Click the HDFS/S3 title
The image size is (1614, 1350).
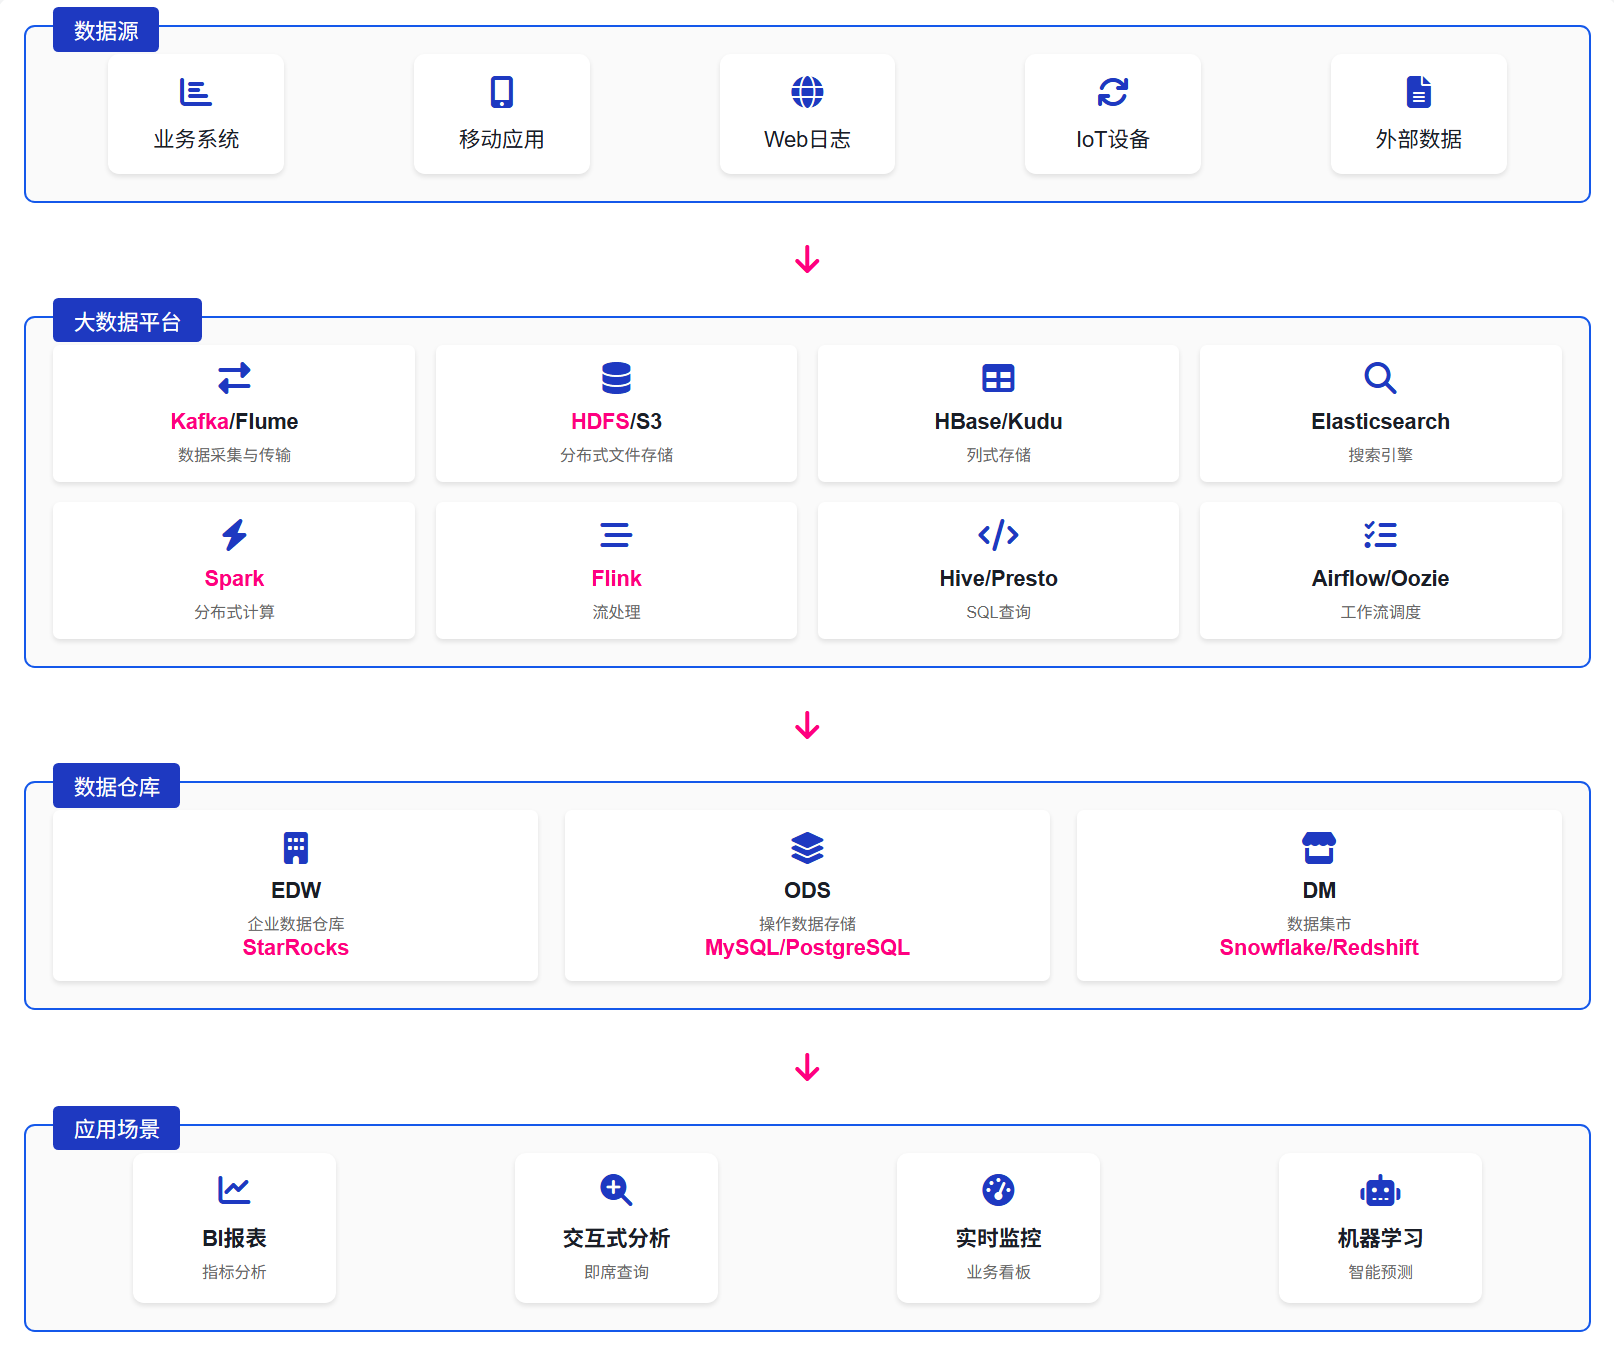pyautogui.click(x=616, y=422)
